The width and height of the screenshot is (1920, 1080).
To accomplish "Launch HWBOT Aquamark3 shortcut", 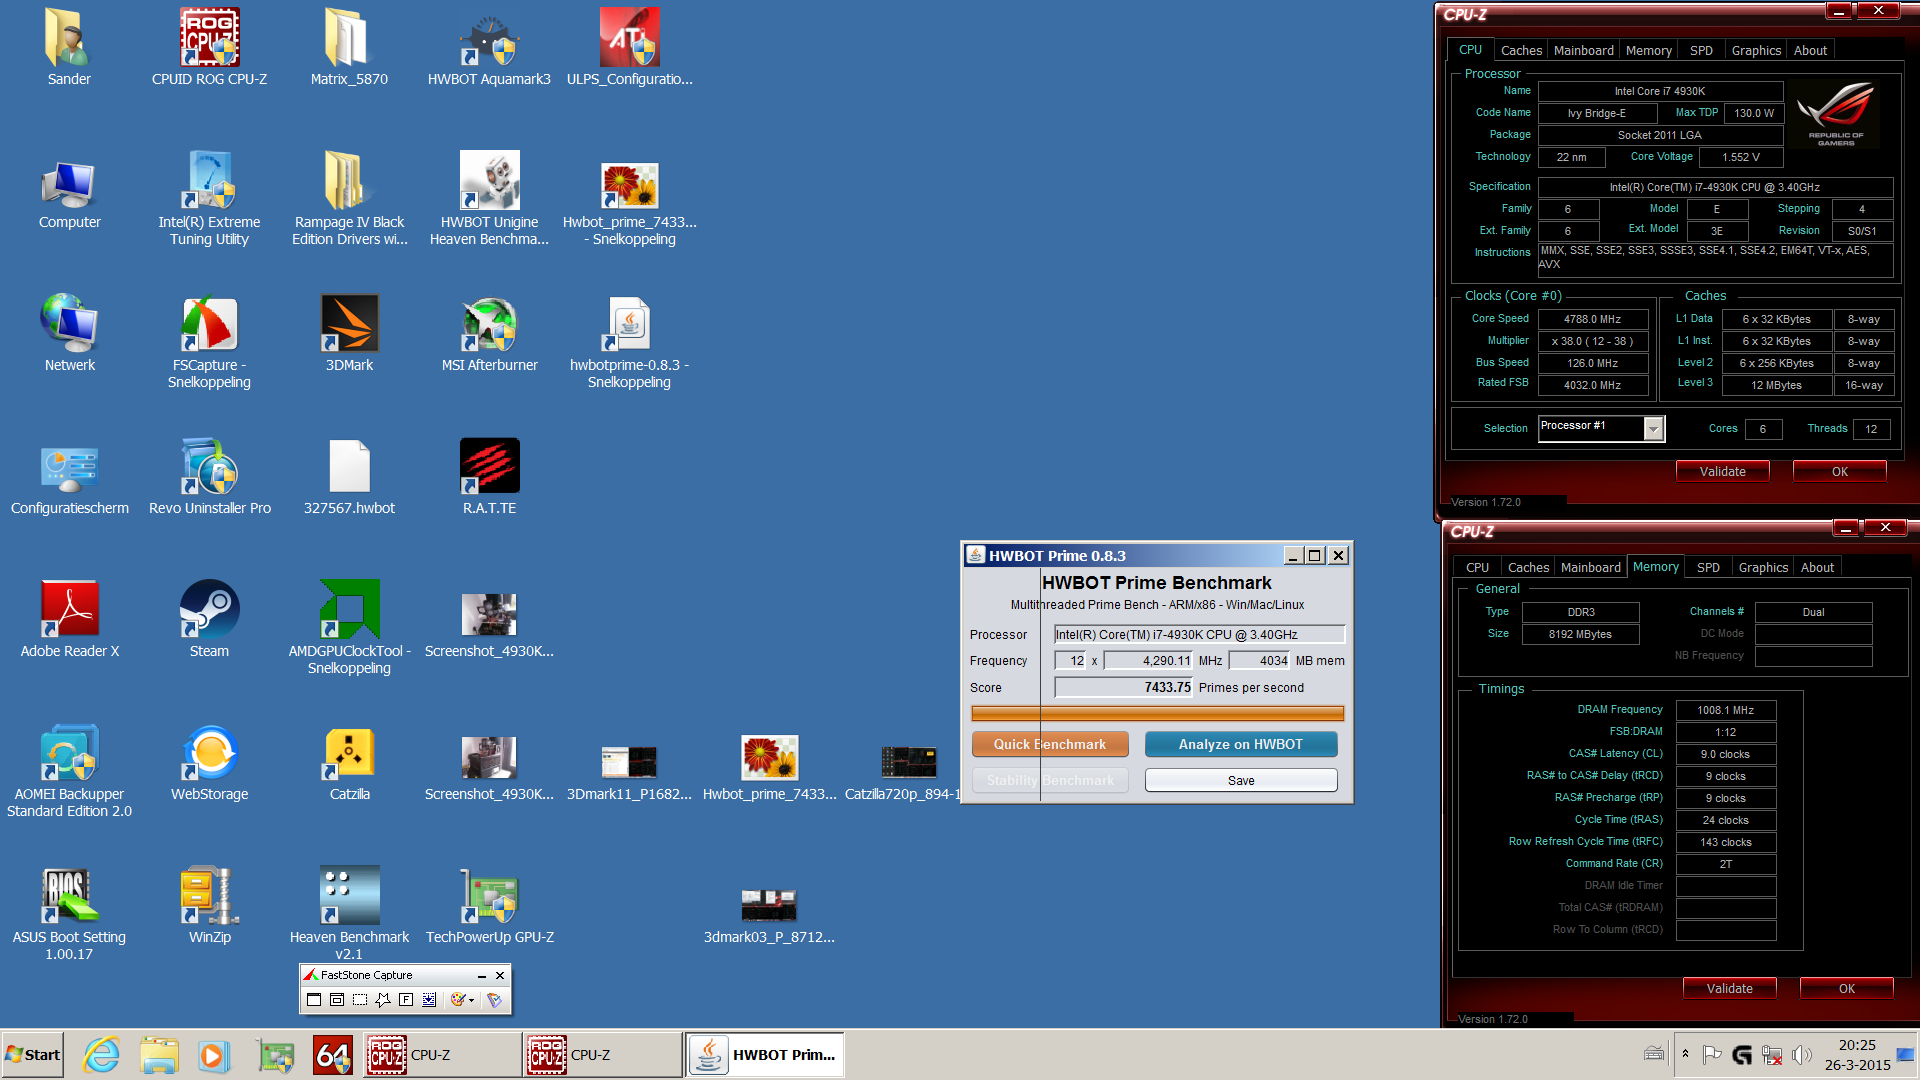I will 489,47.
